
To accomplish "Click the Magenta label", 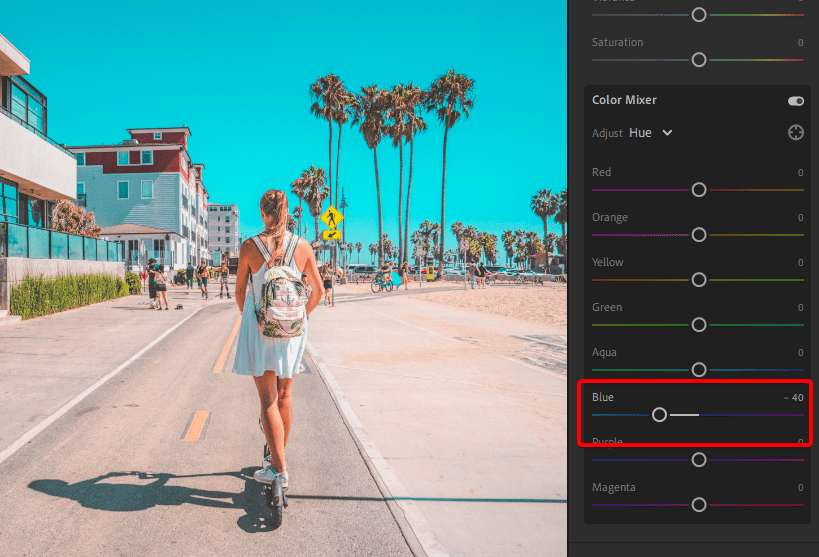I will click(x=614, y=488).
